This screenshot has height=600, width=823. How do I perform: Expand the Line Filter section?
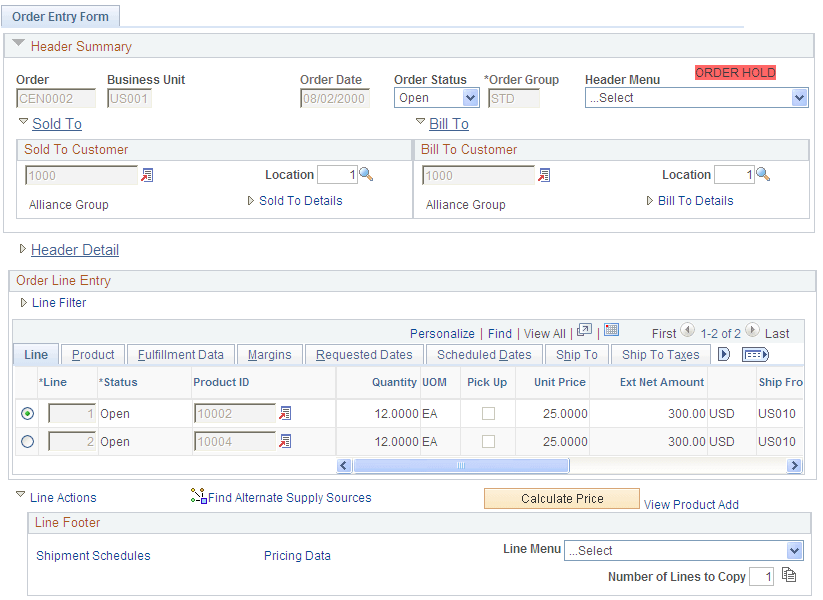coord(24,302)
